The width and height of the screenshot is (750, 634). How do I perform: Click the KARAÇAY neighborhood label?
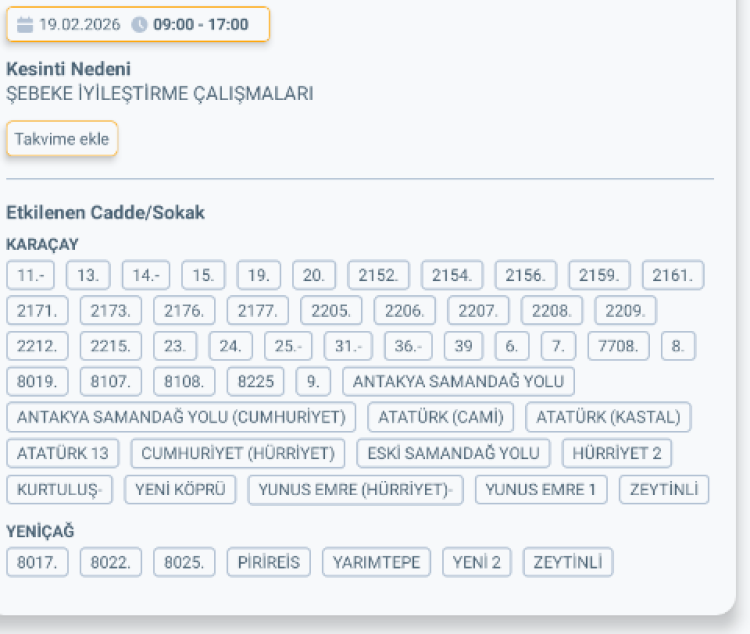pyautogui.click(x=42, y=245)
